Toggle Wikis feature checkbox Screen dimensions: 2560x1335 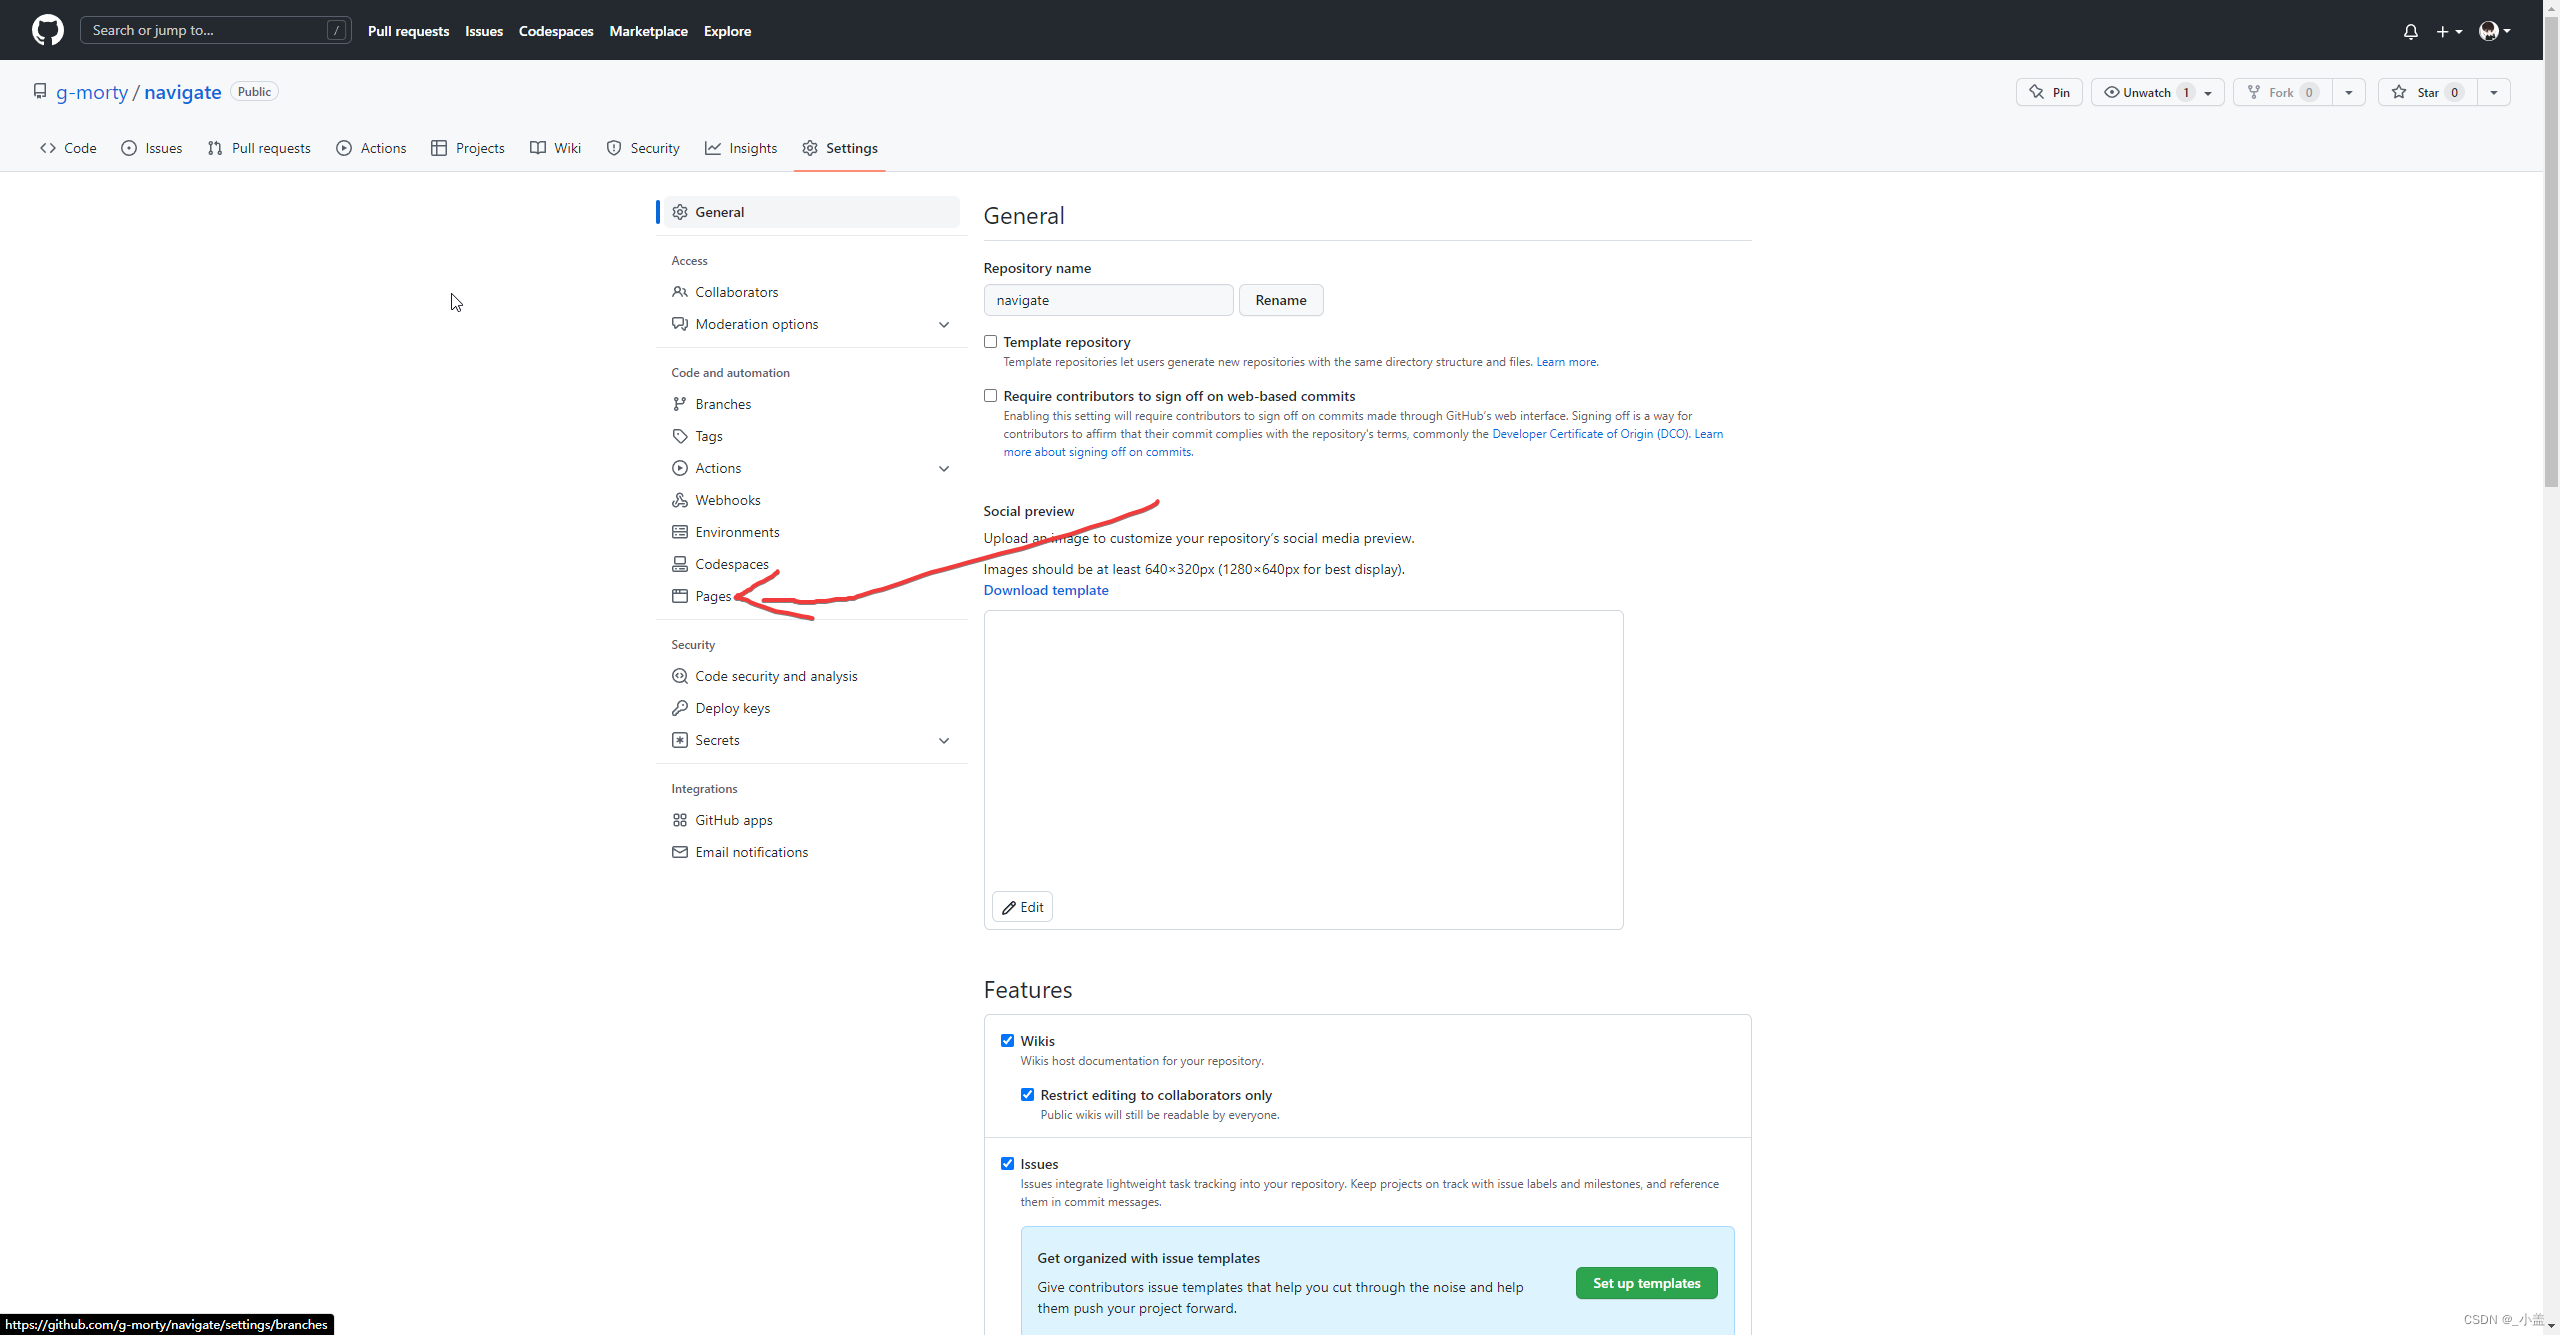pyautogui.click(x=1007, y=1039)
